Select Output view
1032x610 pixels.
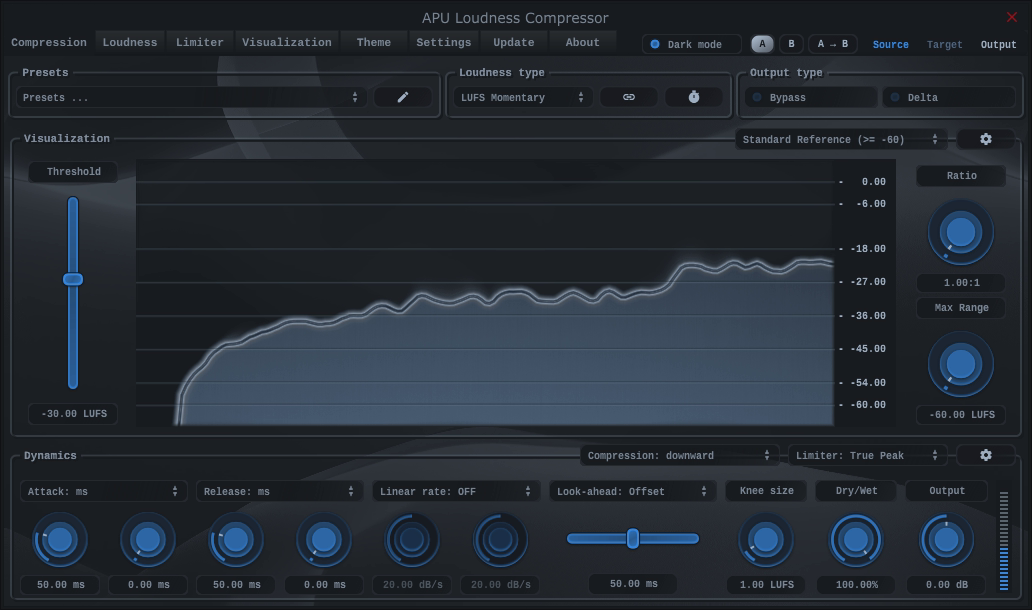tap(998, 44)
